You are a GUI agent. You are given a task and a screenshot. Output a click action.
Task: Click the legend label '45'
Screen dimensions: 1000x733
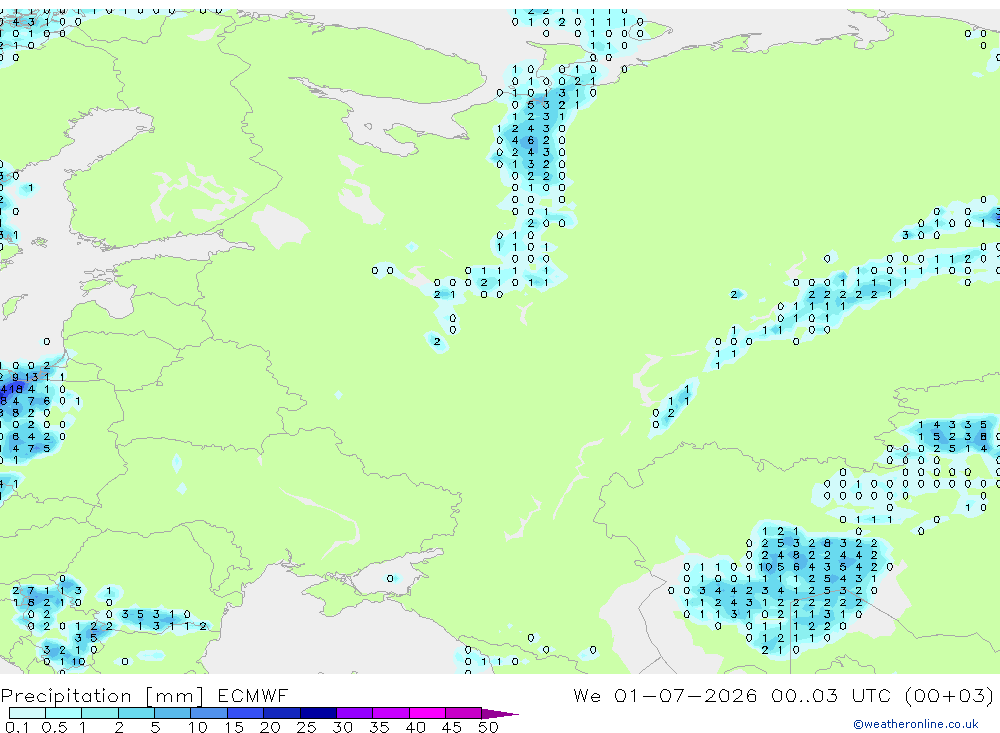pos(452,727)
